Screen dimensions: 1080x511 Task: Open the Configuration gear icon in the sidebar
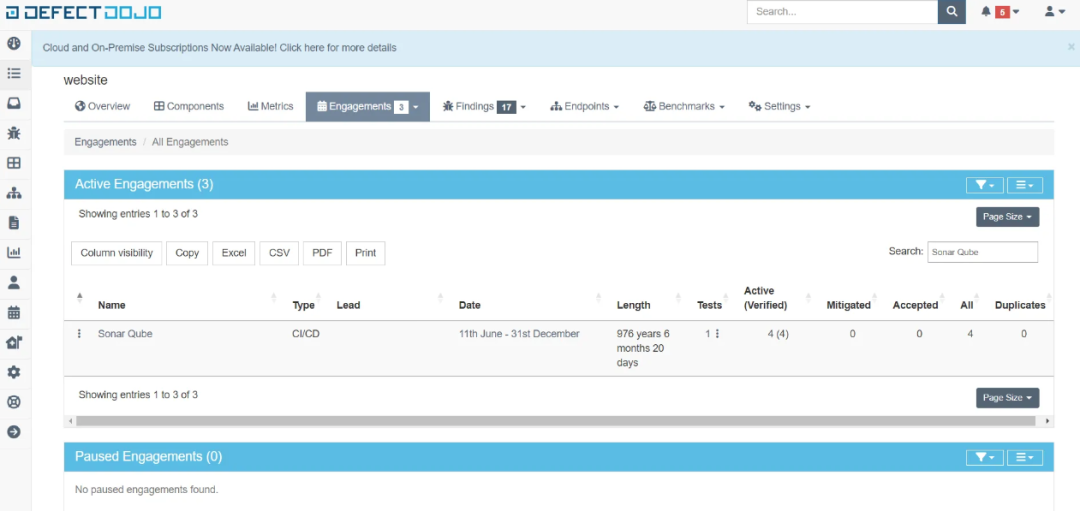point(14,373)
